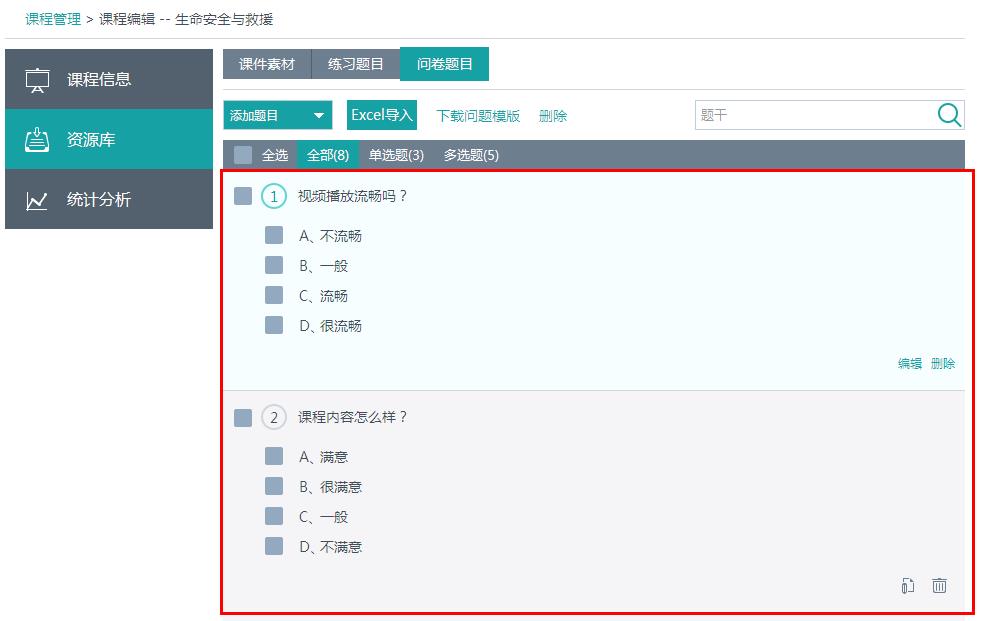
Task: Check option B、很满意 in question 2
Action: 274,486
